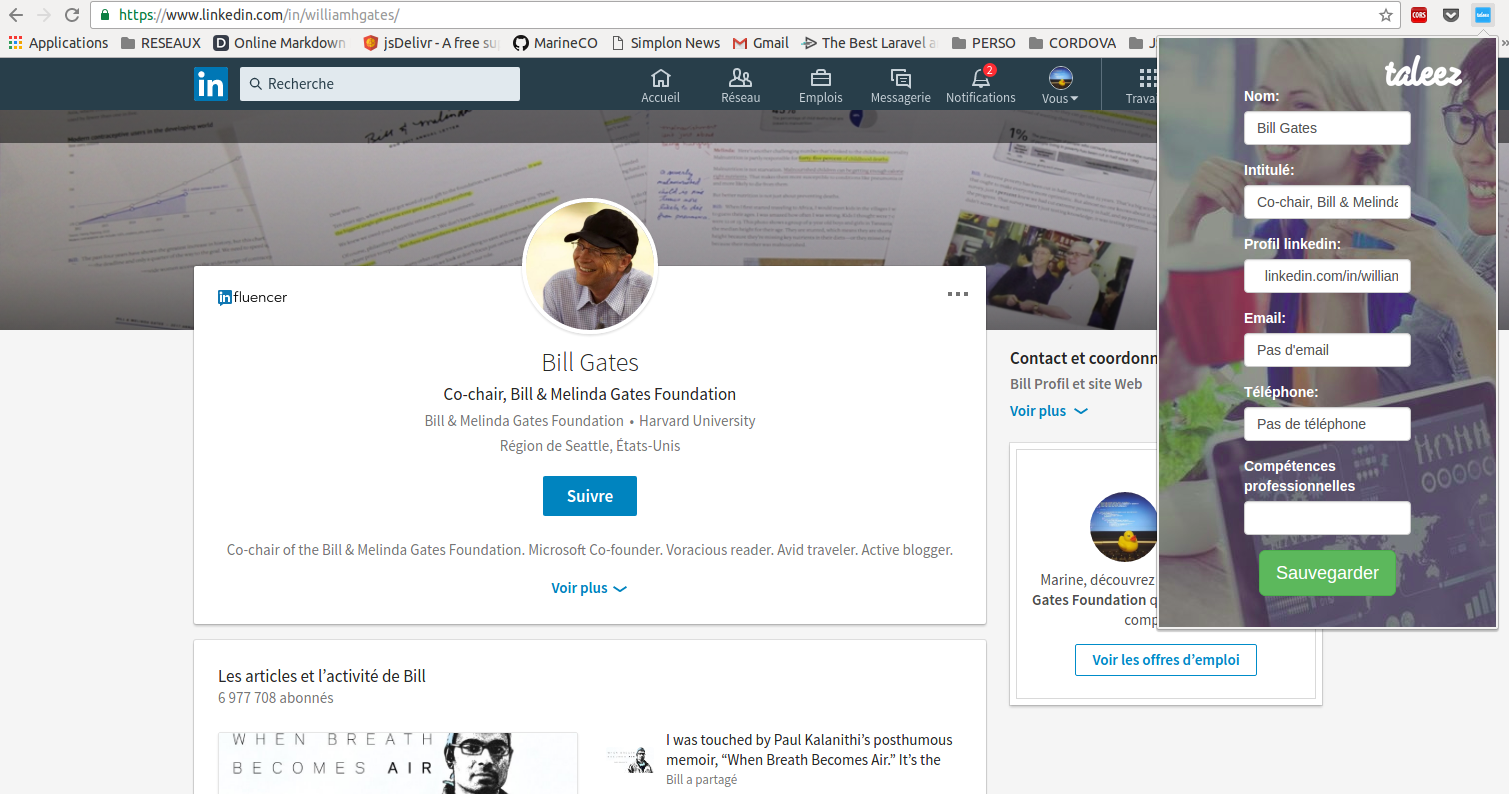The height and width of the screenshot is (794, 1509).
Task: Click the Téléphone input field
Action: pyautogui.click(x=1327, y=424)
